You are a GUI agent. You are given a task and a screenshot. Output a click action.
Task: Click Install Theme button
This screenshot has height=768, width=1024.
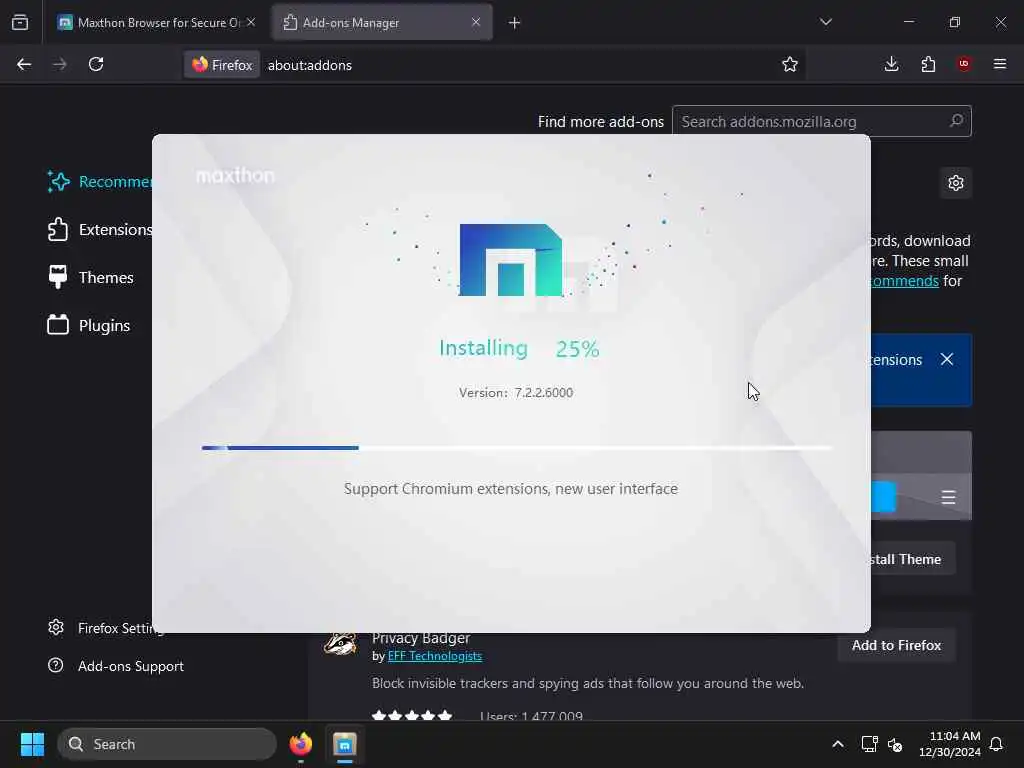[x=913, y=559]
